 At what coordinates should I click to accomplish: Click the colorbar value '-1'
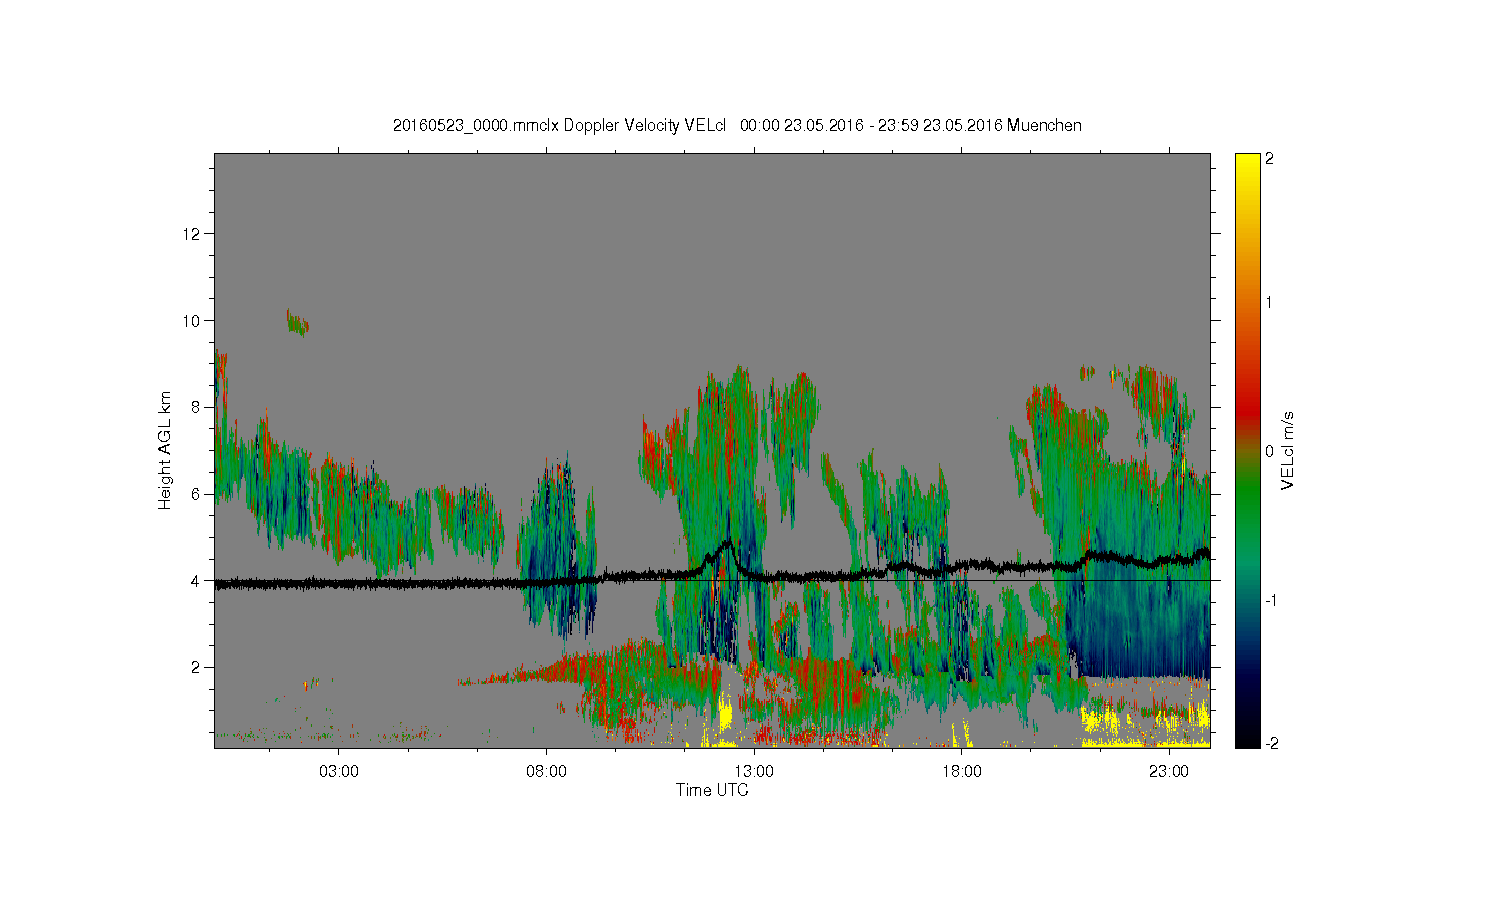1271,600
